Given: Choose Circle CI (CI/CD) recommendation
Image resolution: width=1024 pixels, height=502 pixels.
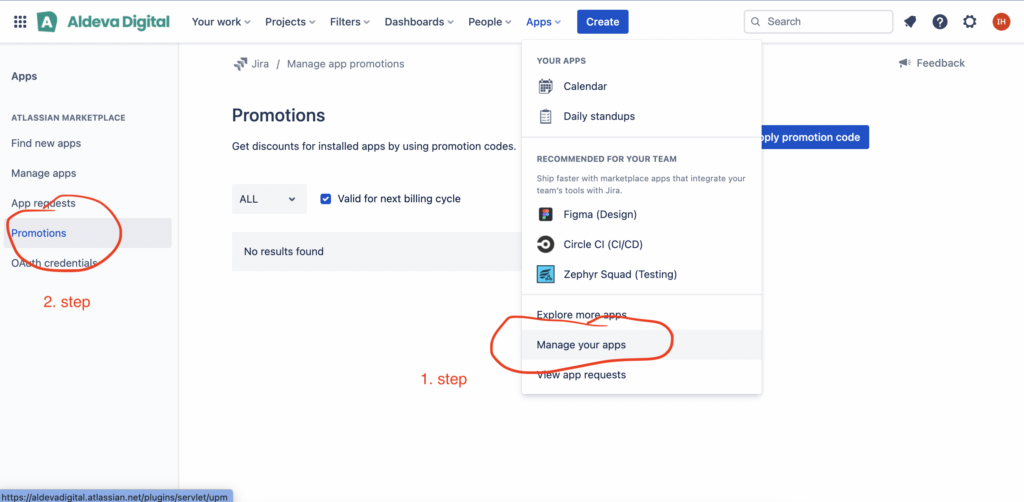Looking at the screenshot, I should pyautogui.click(x=641, y=244).
